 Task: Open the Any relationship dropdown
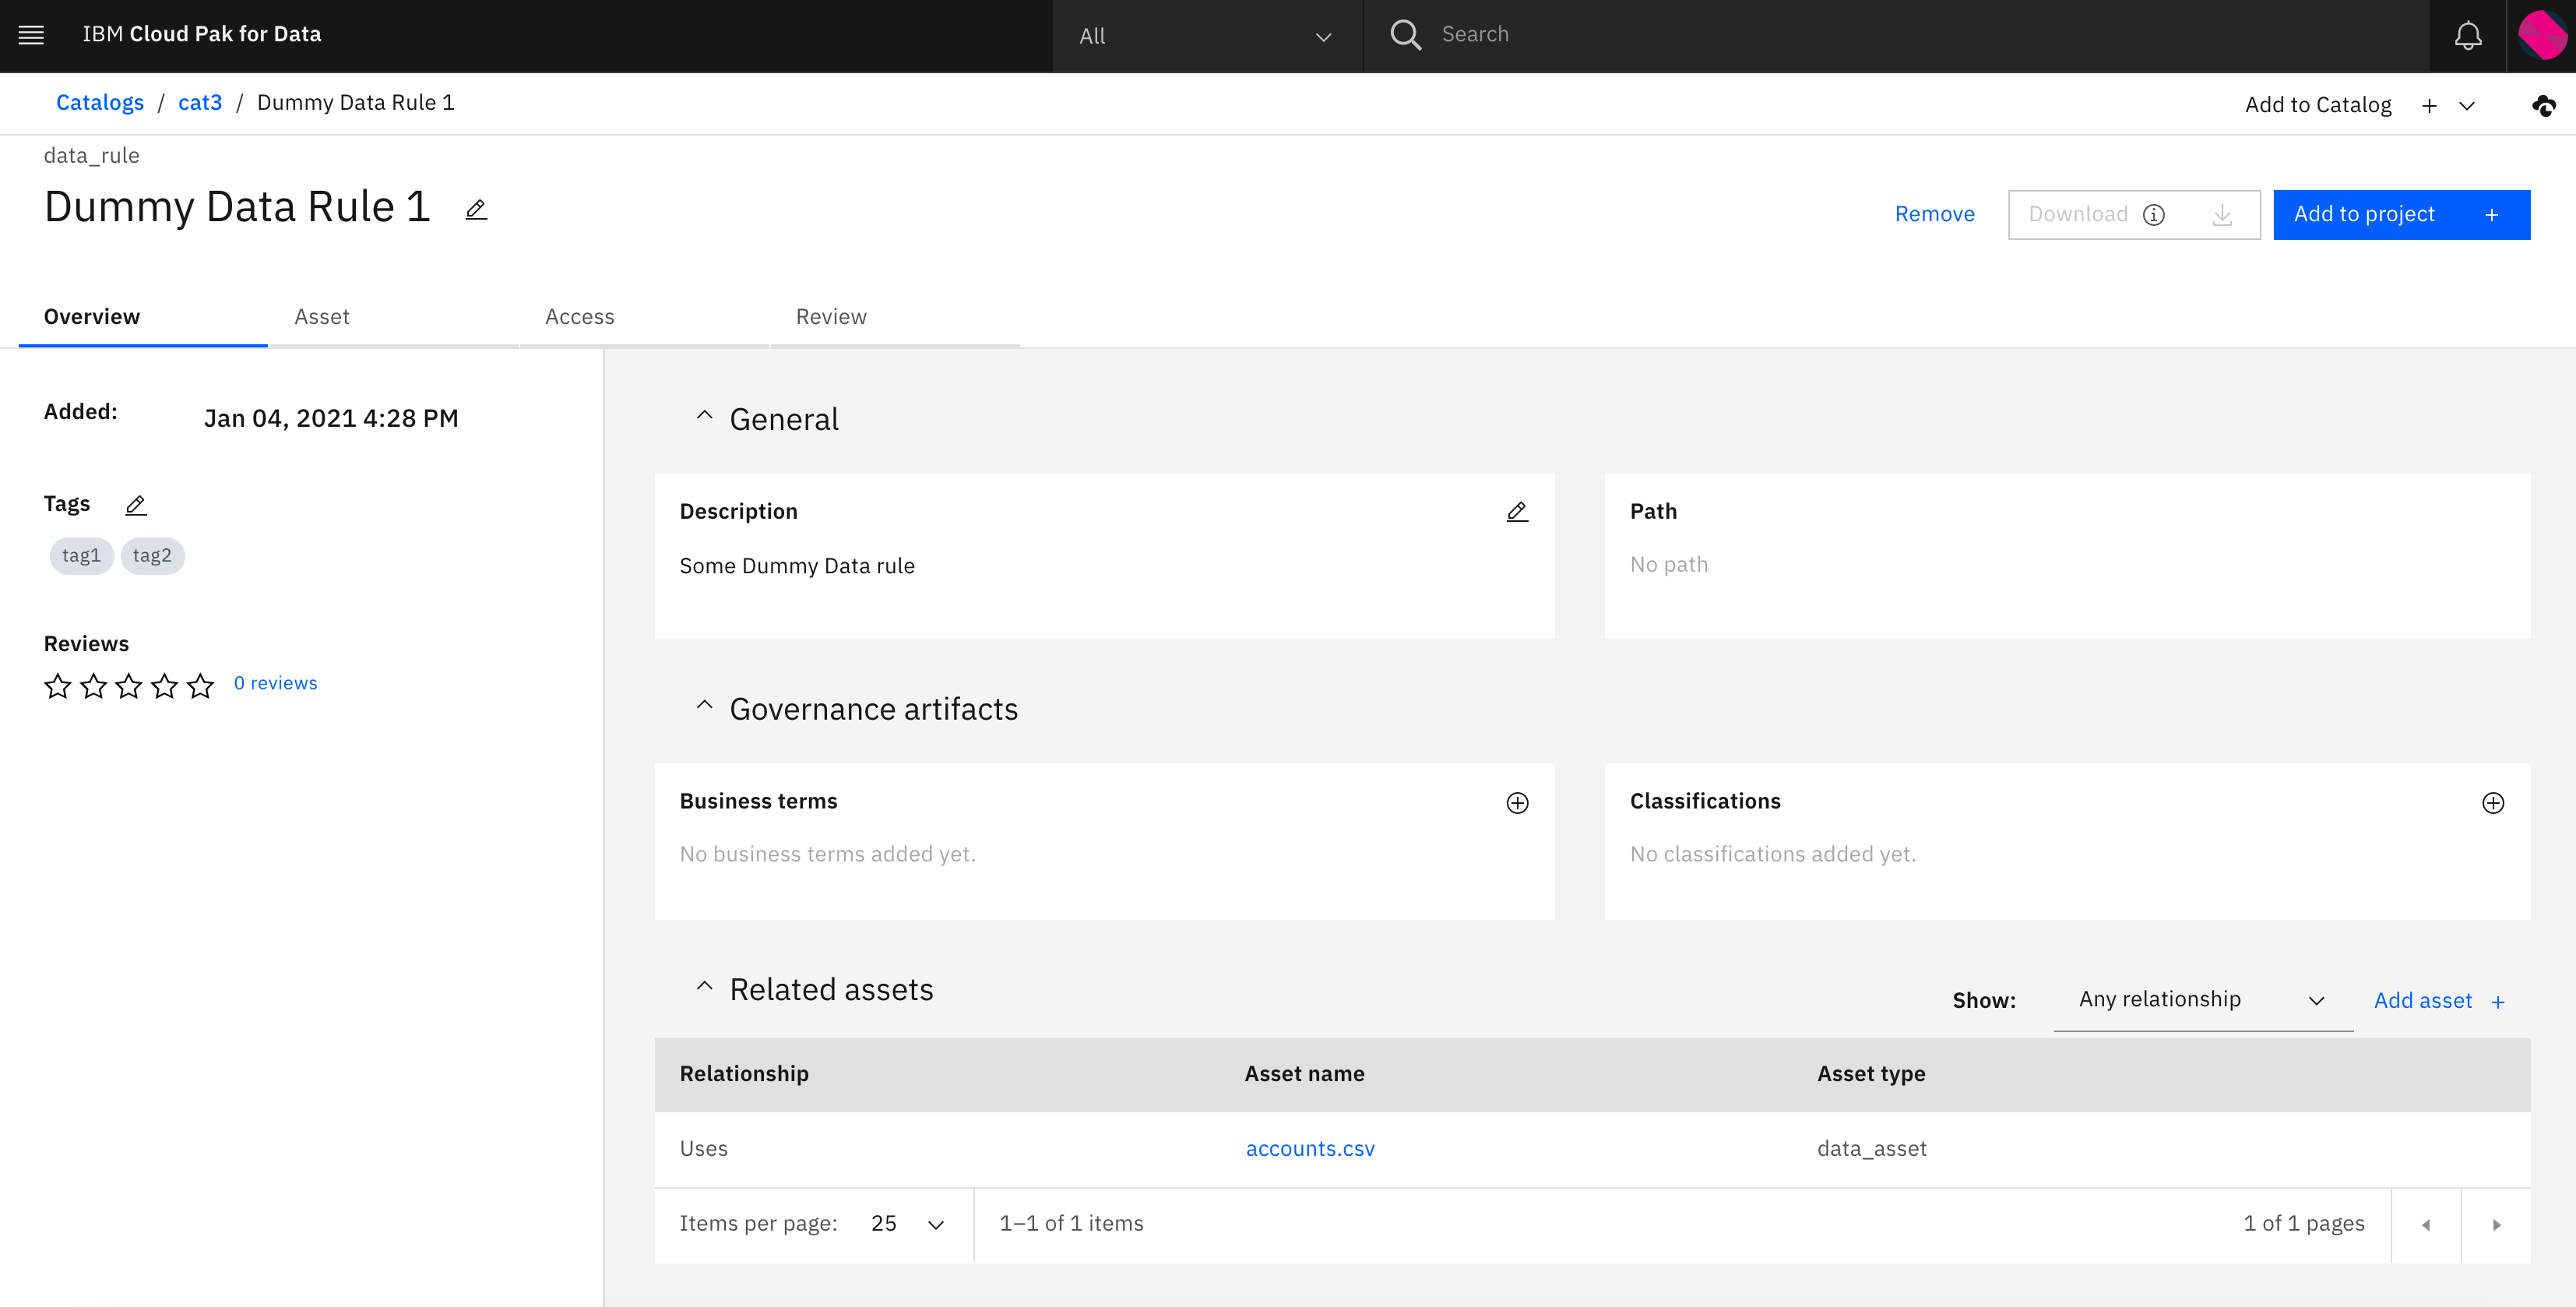pos(2201,1000)
